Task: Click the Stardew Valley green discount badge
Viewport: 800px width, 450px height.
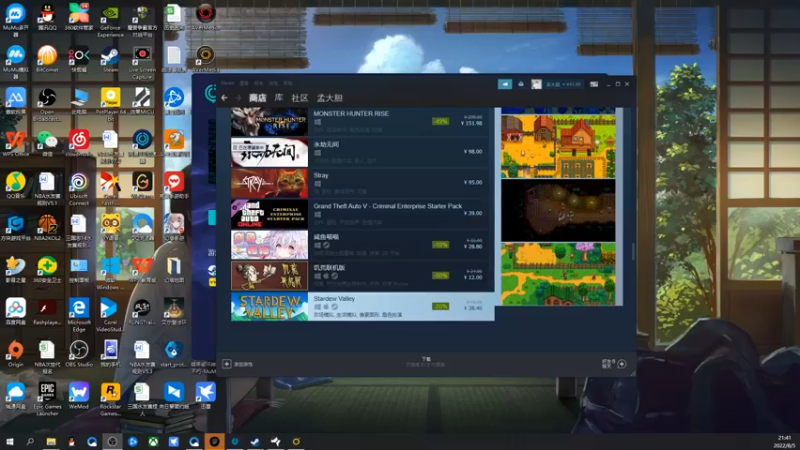Action: [x=440, y=307]
